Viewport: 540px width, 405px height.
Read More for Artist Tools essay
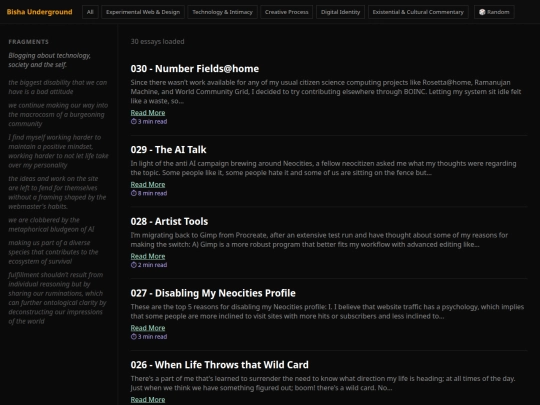(148, 256)
